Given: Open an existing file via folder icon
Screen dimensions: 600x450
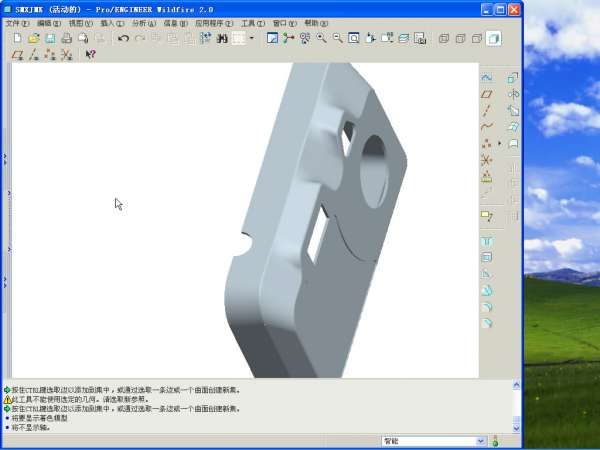Looking at the screenshot, I should tap(34, 38).
